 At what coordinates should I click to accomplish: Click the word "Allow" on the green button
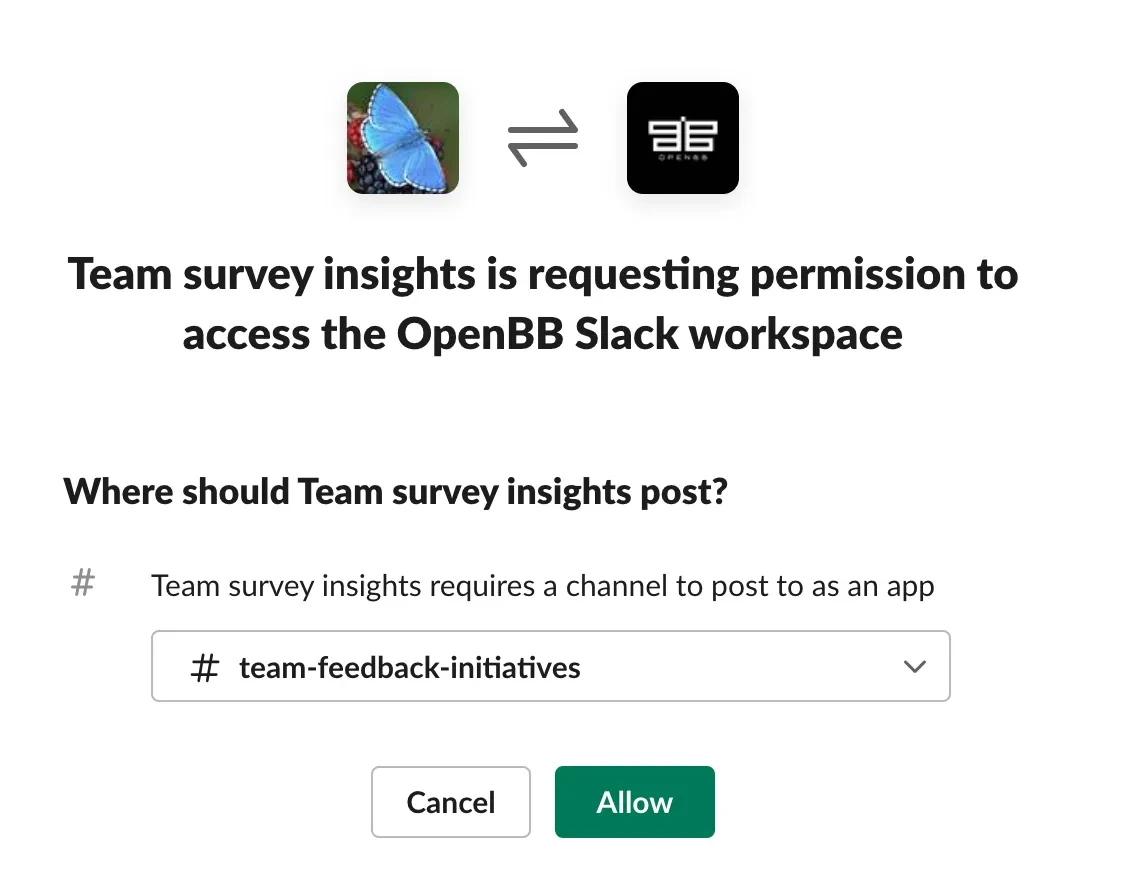point(634,802)
